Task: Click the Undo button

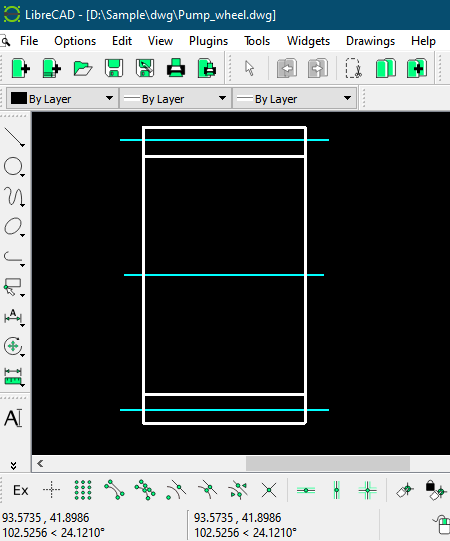Action: pos(287,68)
